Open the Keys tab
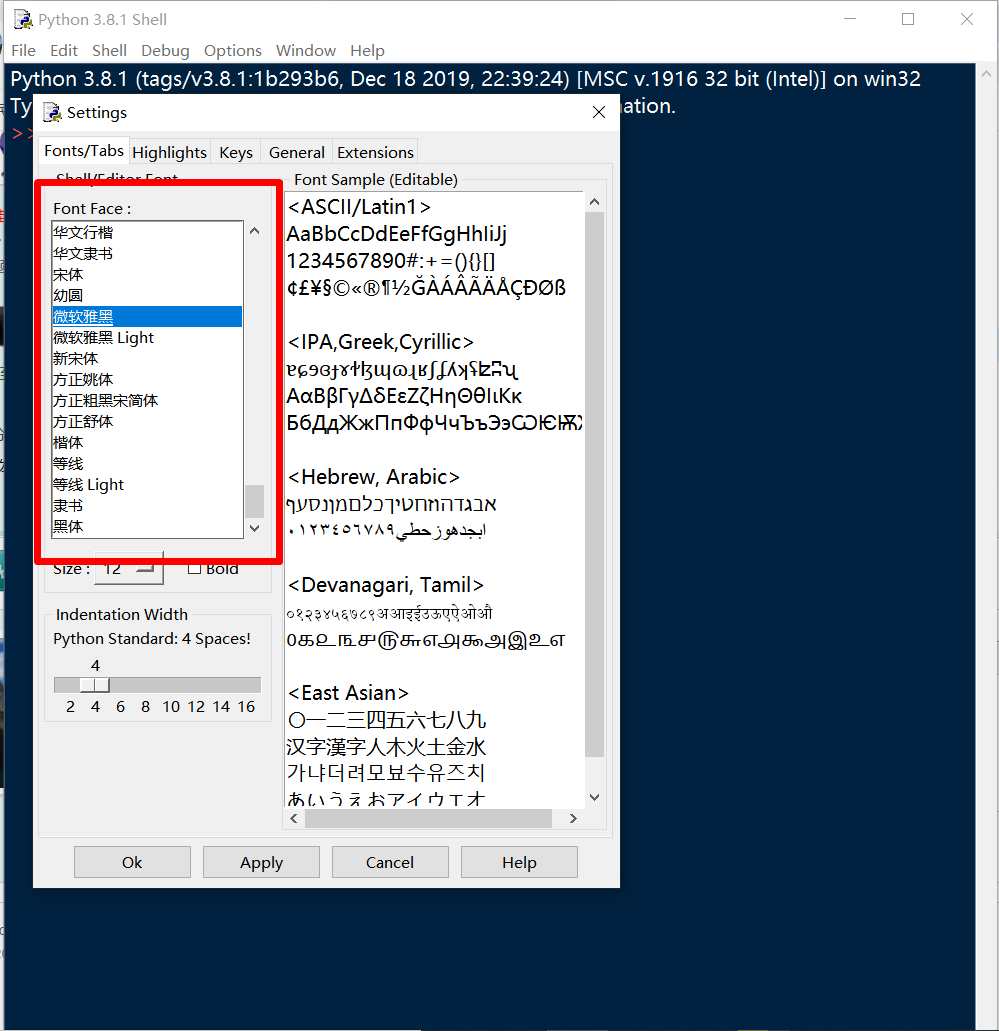999x1031 pixels. 236,152
